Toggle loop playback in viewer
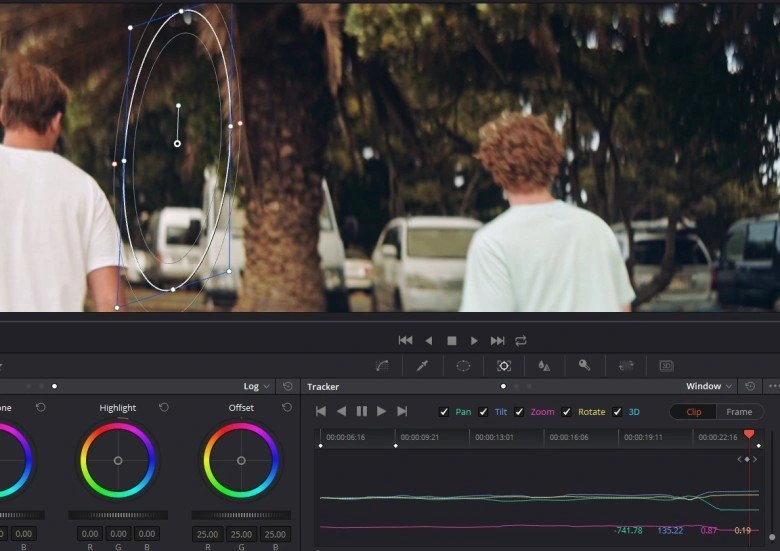 click(x=521, y=341)
